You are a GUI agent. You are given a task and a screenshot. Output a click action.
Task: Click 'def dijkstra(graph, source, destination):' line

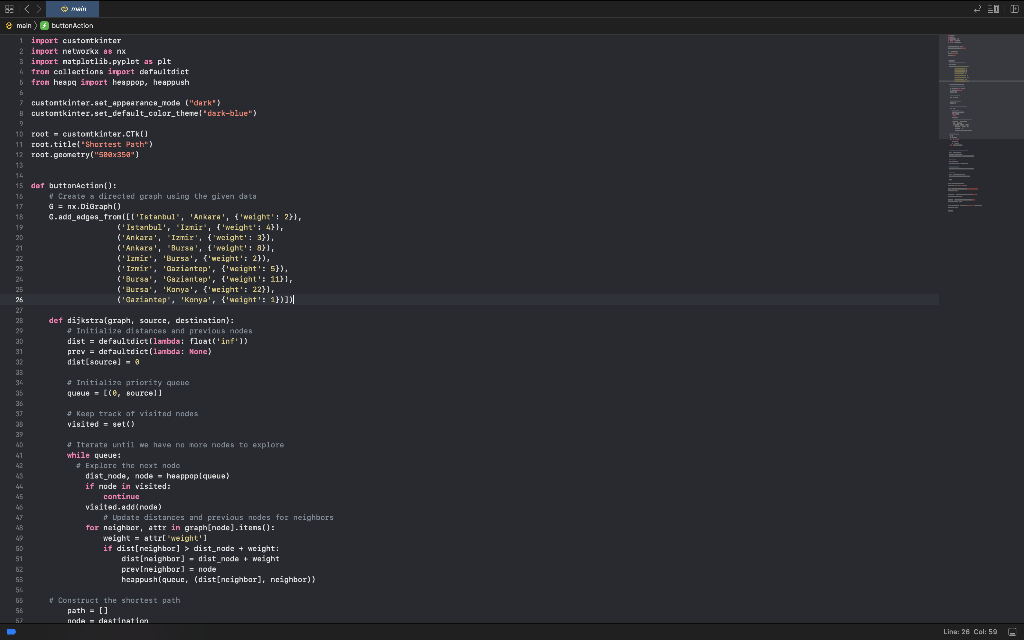(141, 321)
